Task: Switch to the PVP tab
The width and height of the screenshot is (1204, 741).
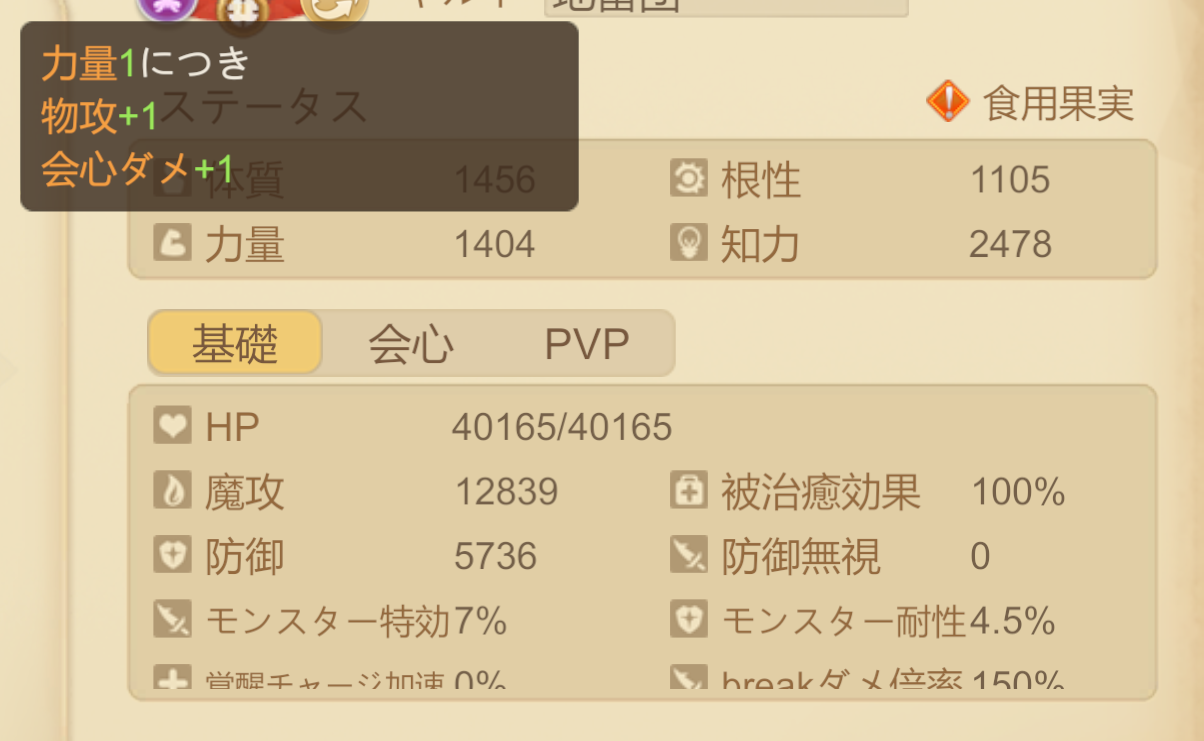Action: (x=587, y=344)
